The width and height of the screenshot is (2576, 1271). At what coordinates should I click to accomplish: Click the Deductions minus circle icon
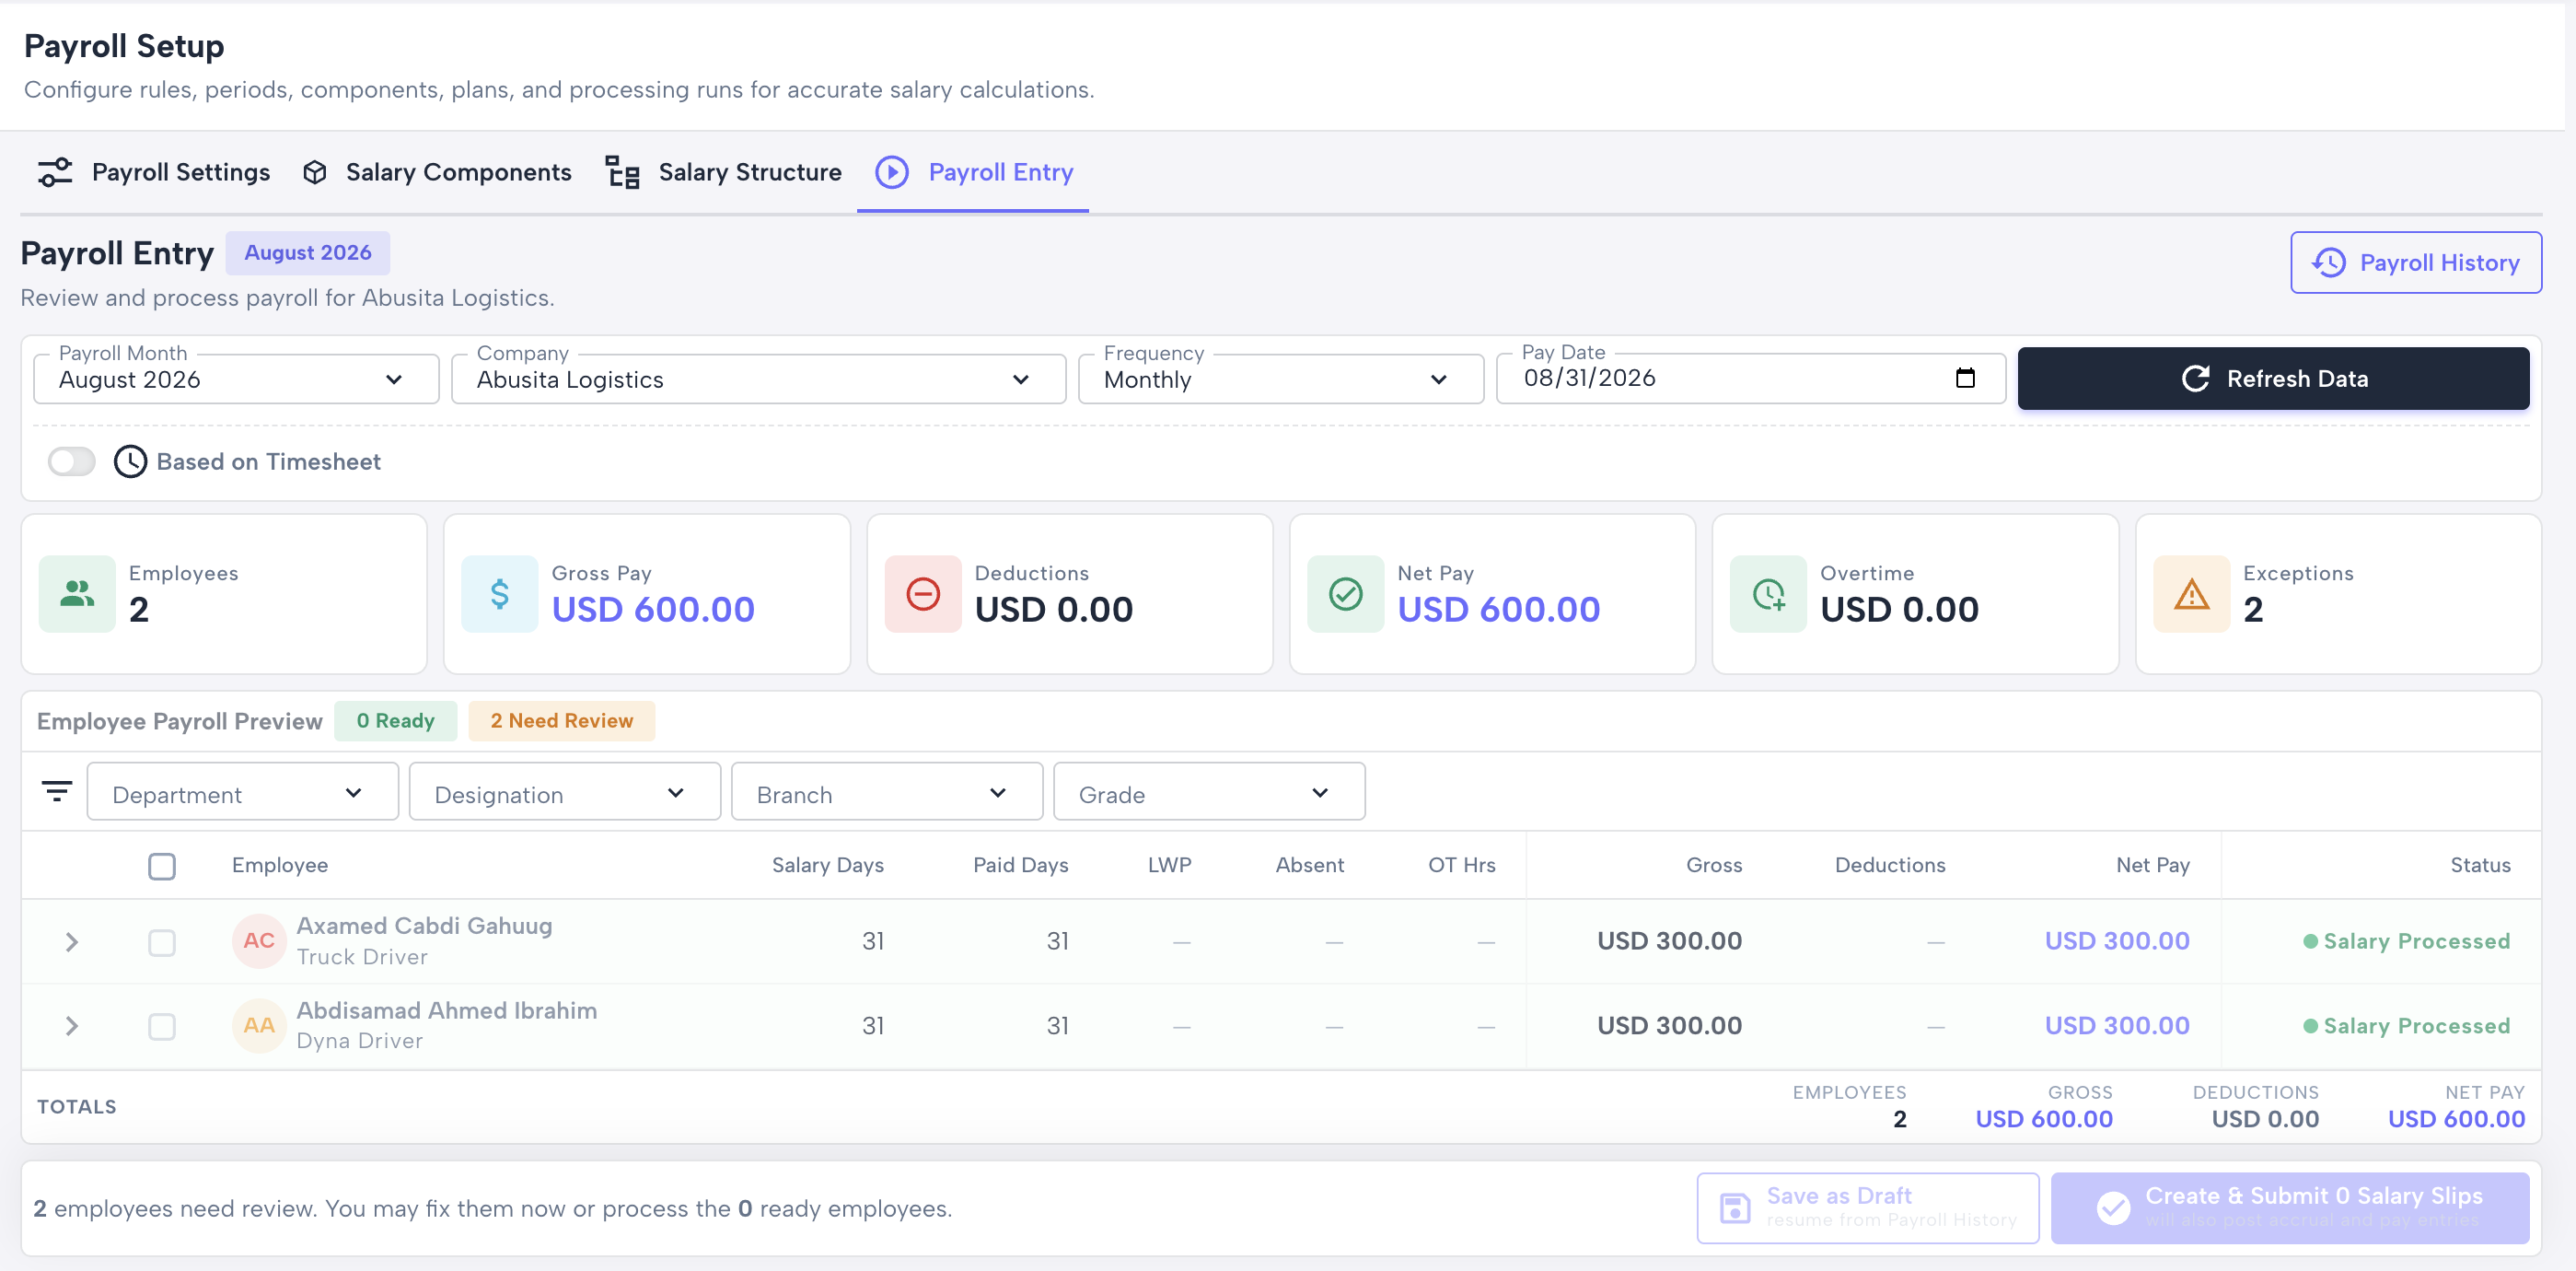pyautogui.click(x=923, y=594)
